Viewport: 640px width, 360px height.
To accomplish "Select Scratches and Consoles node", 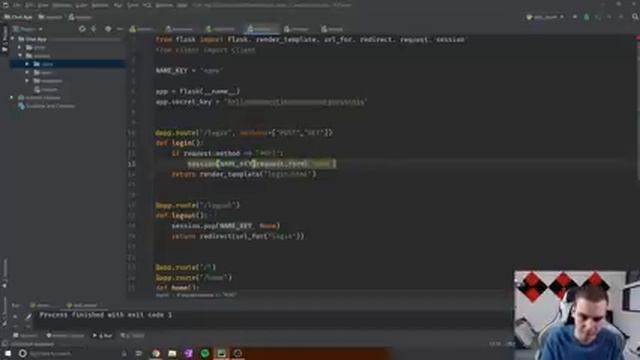I will click(x=47, y=106).
